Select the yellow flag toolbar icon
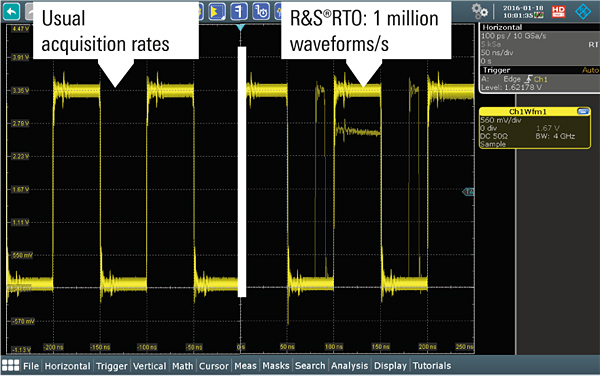 217,11
